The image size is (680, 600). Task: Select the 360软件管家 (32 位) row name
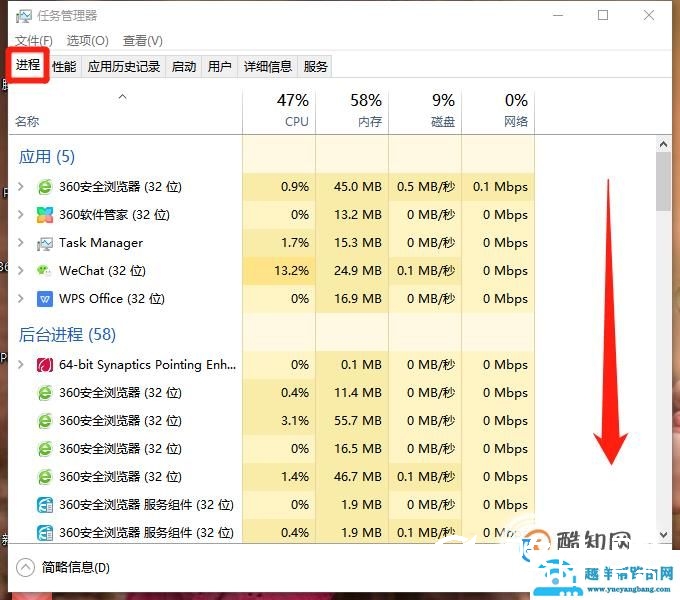click(x=114, y=215)
